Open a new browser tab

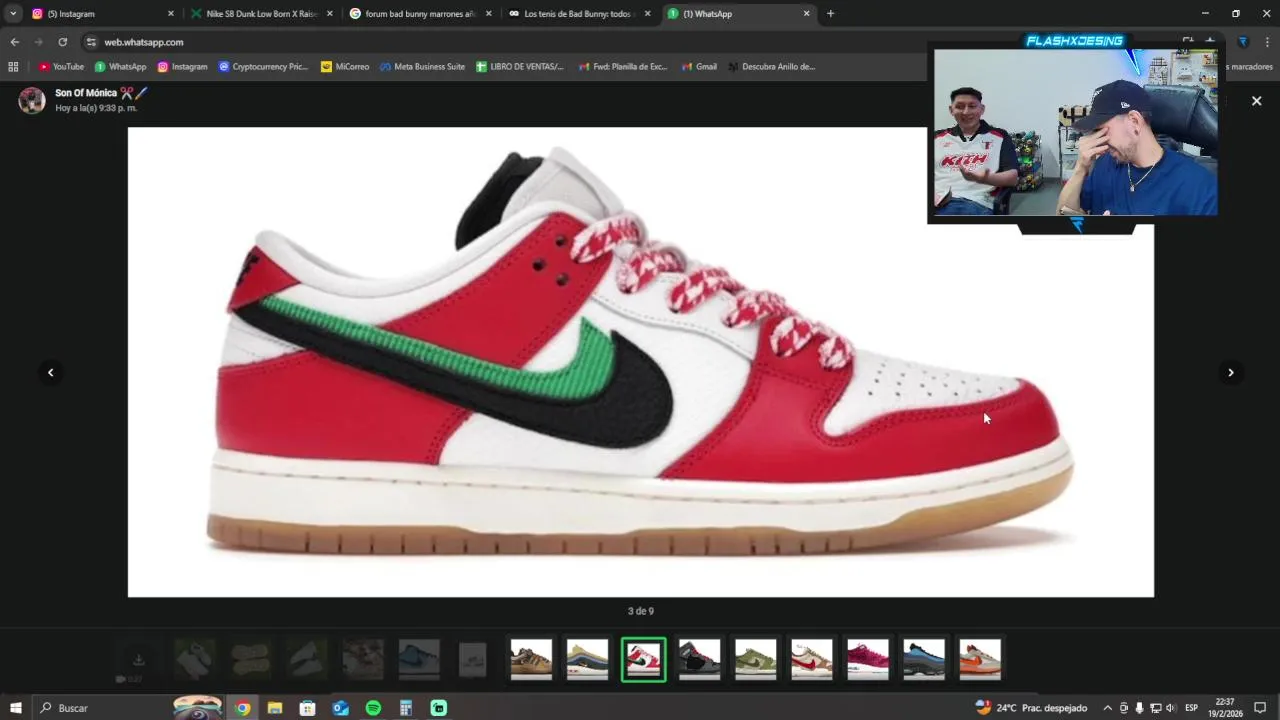click(830, 14)
